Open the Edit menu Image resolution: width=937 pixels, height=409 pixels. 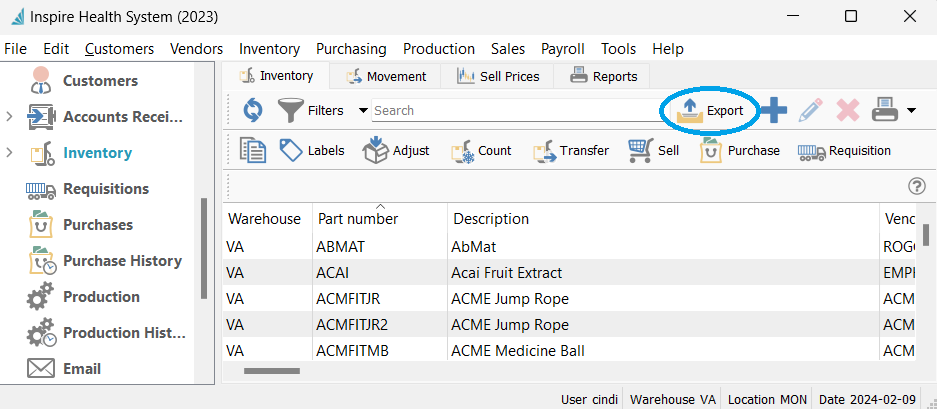tap(56, 49)
